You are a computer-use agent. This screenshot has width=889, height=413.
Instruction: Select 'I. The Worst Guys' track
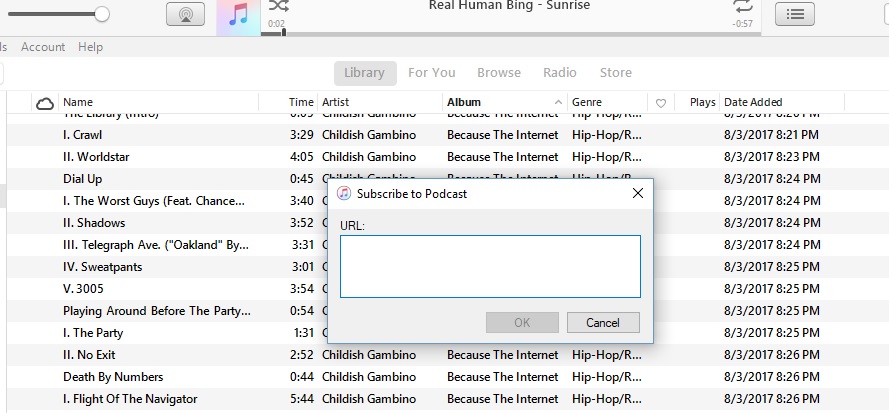pos(154,201)
